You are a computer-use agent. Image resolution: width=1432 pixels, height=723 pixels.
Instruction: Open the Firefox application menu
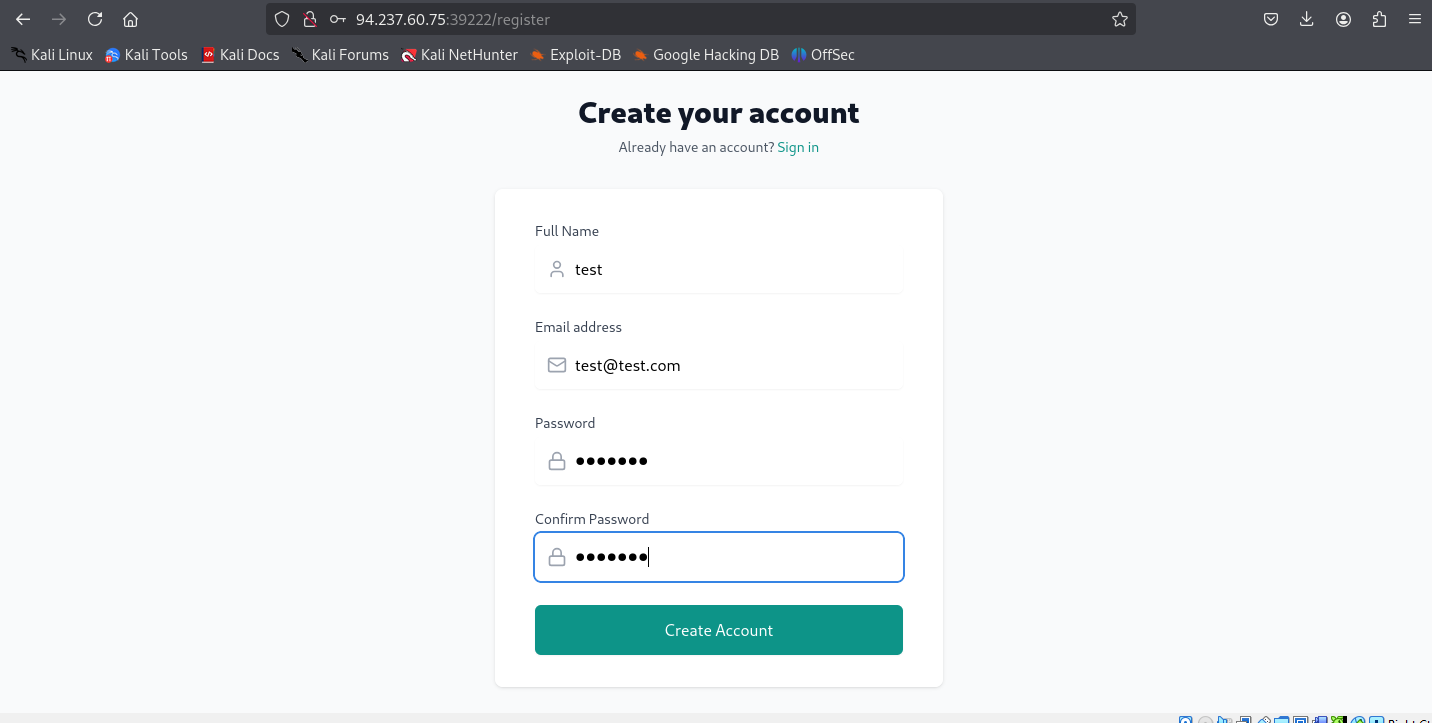(1414, 19)
